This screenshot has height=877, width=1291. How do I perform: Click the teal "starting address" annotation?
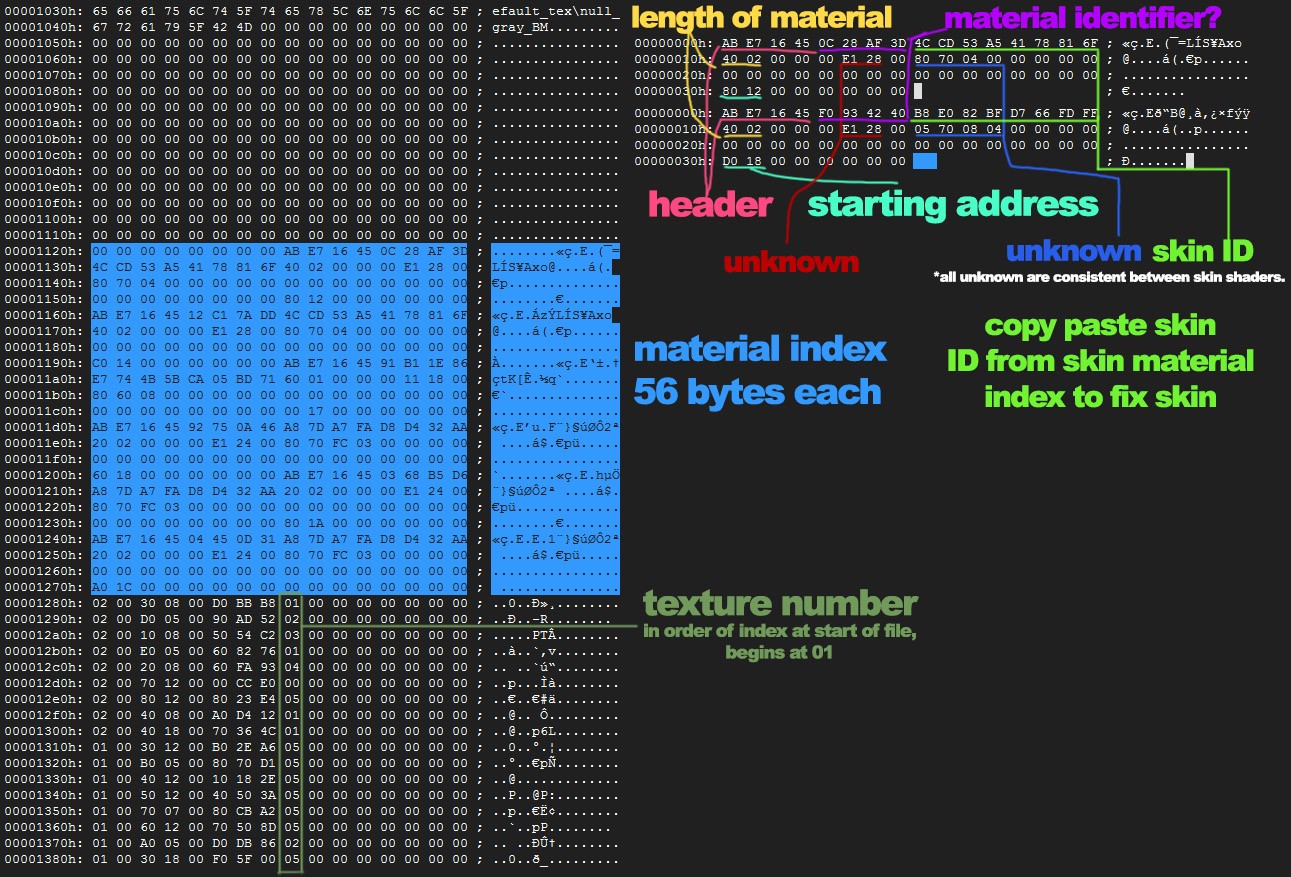click(x=953, y=204)
